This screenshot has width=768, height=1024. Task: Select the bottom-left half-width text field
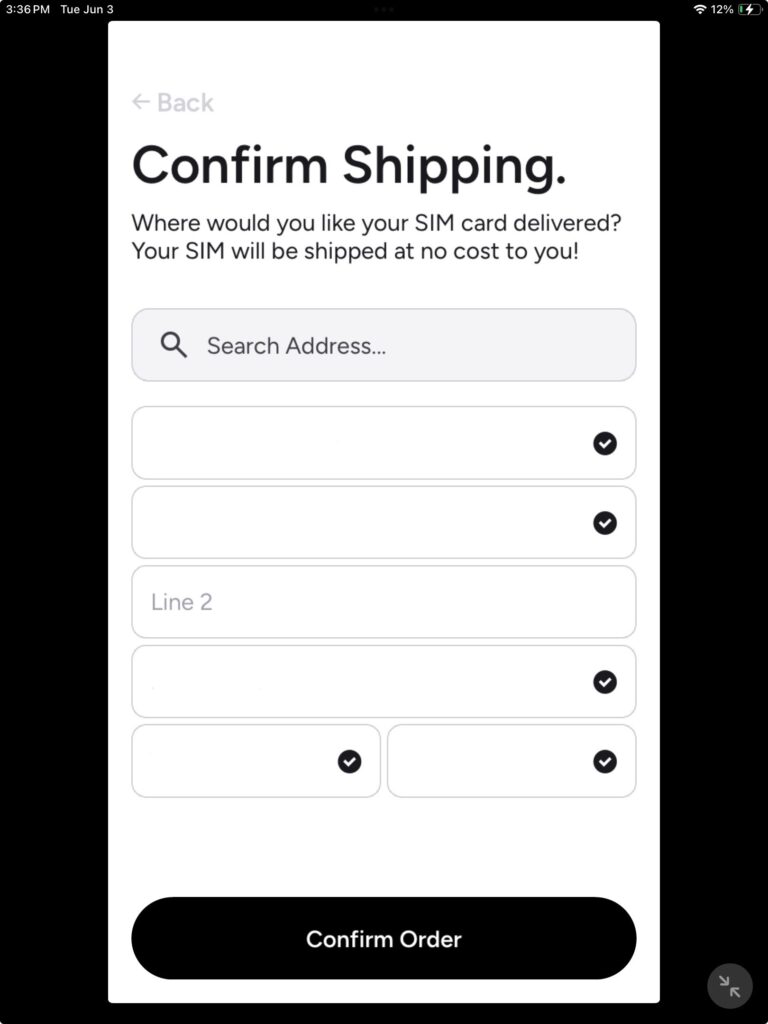pos(235,762)
